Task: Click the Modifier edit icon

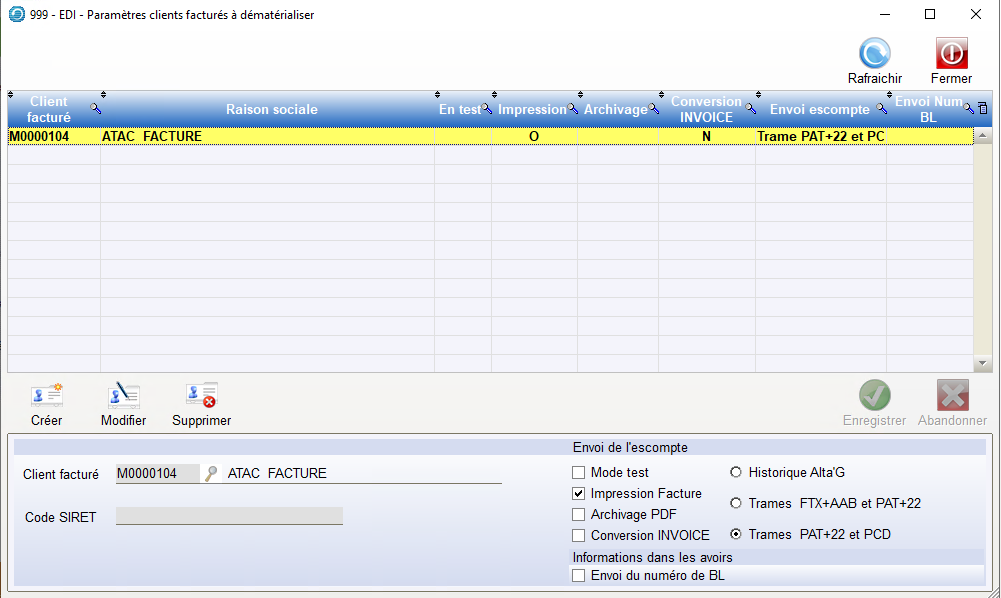Action: tap(123, 396)
